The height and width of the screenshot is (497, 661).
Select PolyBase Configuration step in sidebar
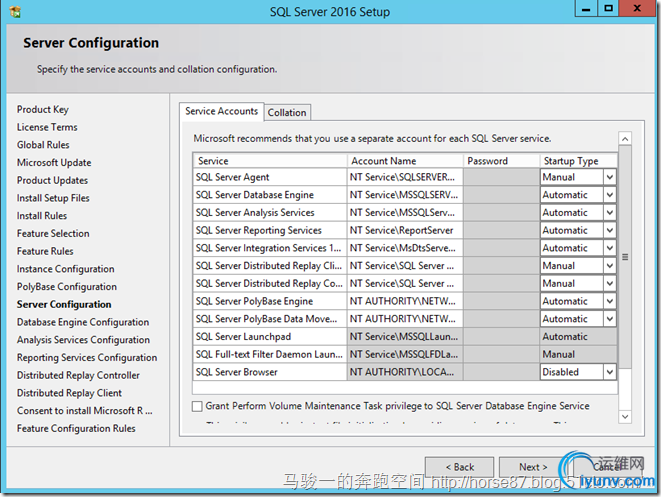coord(67,287)
